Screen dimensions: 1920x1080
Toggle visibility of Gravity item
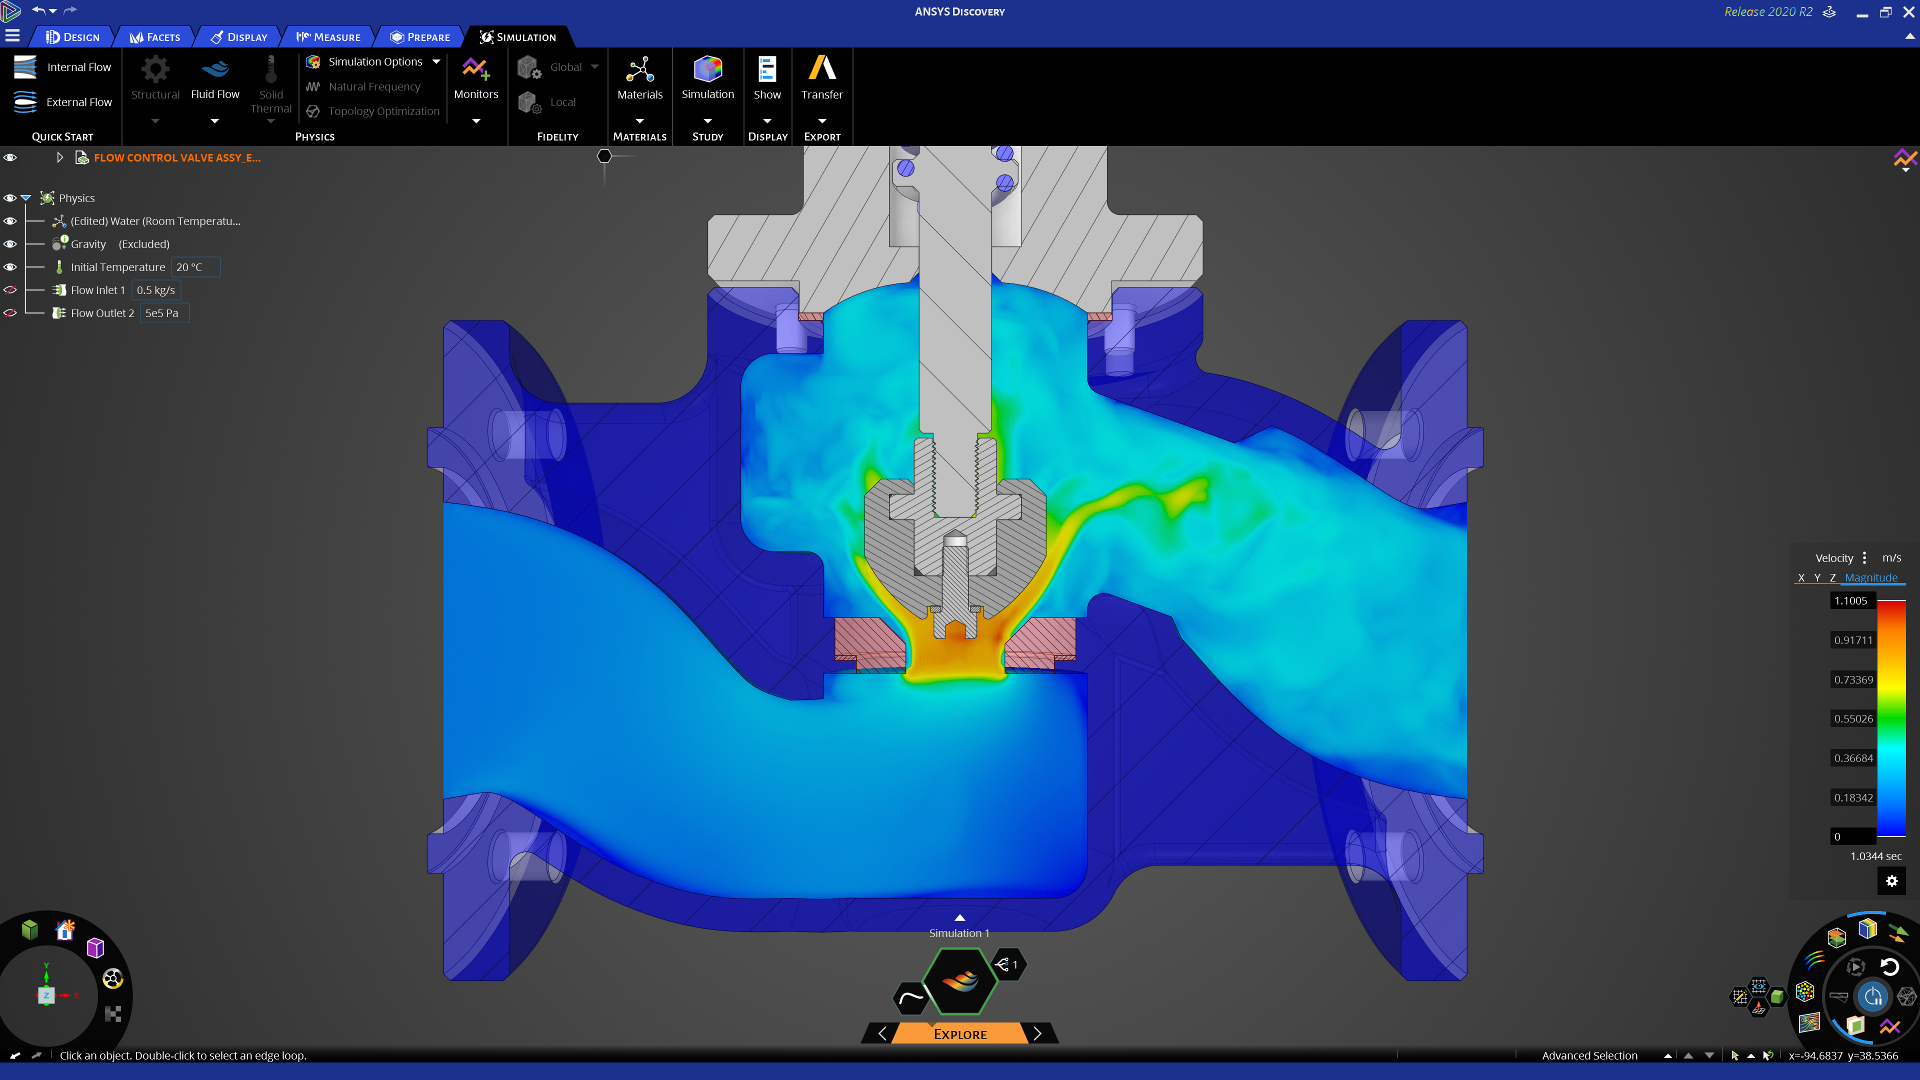pyautogui.click(x=10, y=244)
